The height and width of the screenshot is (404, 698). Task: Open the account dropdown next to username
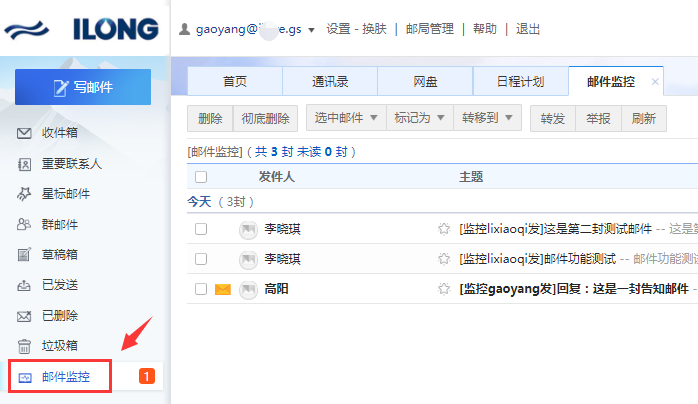[312, 30]
